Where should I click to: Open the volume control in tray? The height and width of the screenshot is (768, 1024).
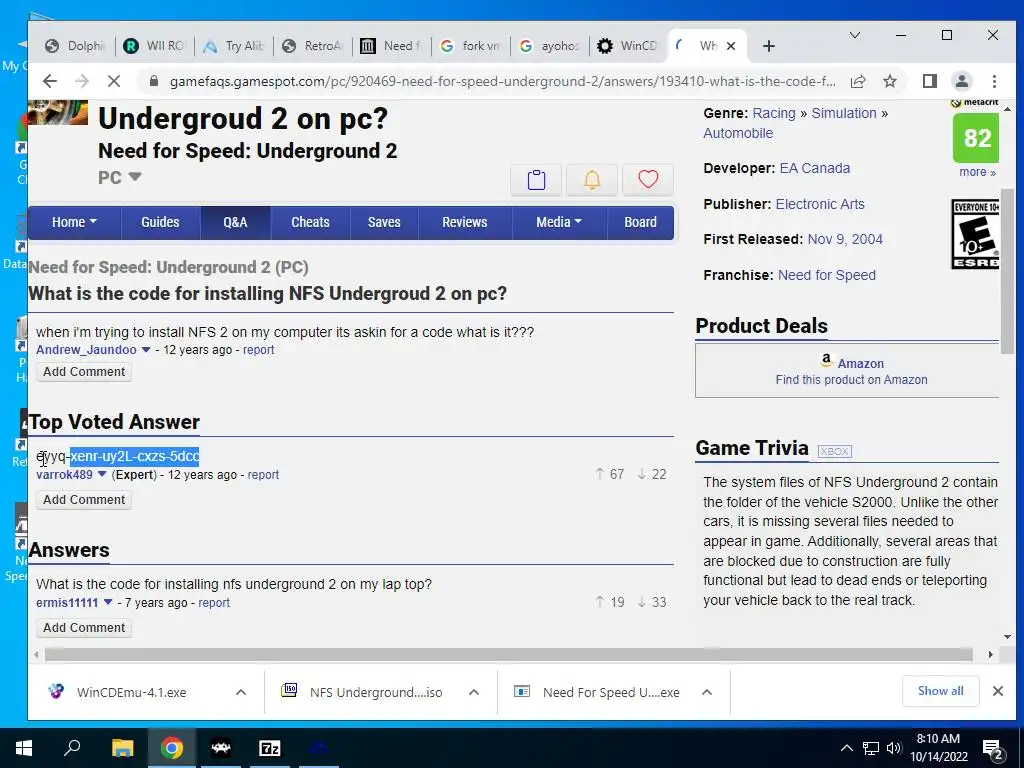(894, 748)
